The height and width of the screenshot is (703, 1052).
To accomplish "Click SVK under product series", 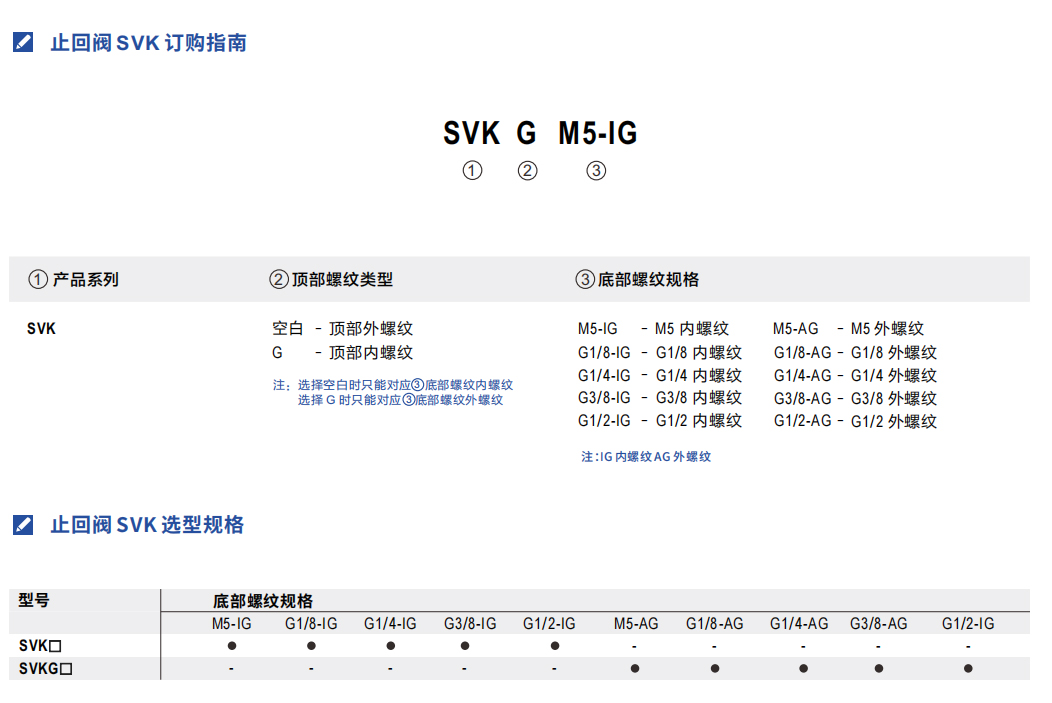I will pyautogui.click(x=41, y=329).
